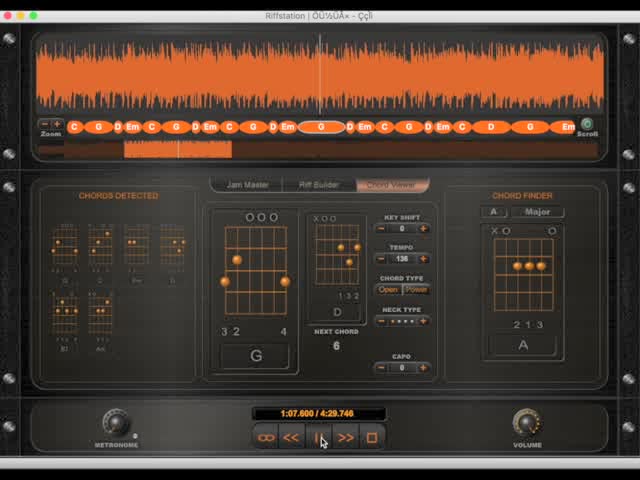Click the Volume knob

[x=526, y=423]
